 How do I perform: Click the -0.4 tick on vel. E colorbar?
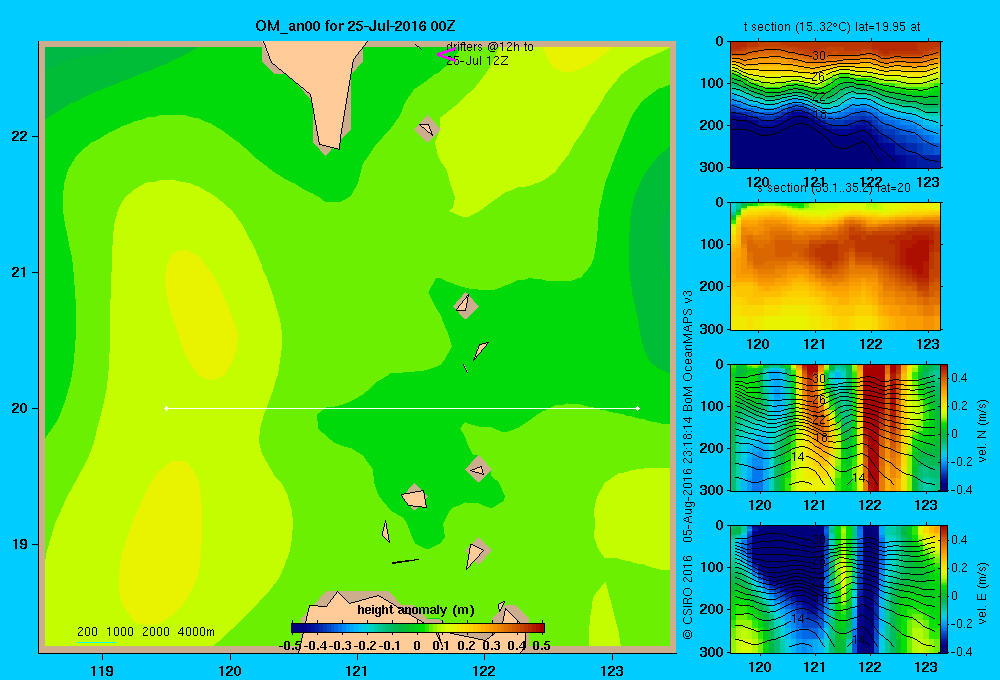[961, 651]
